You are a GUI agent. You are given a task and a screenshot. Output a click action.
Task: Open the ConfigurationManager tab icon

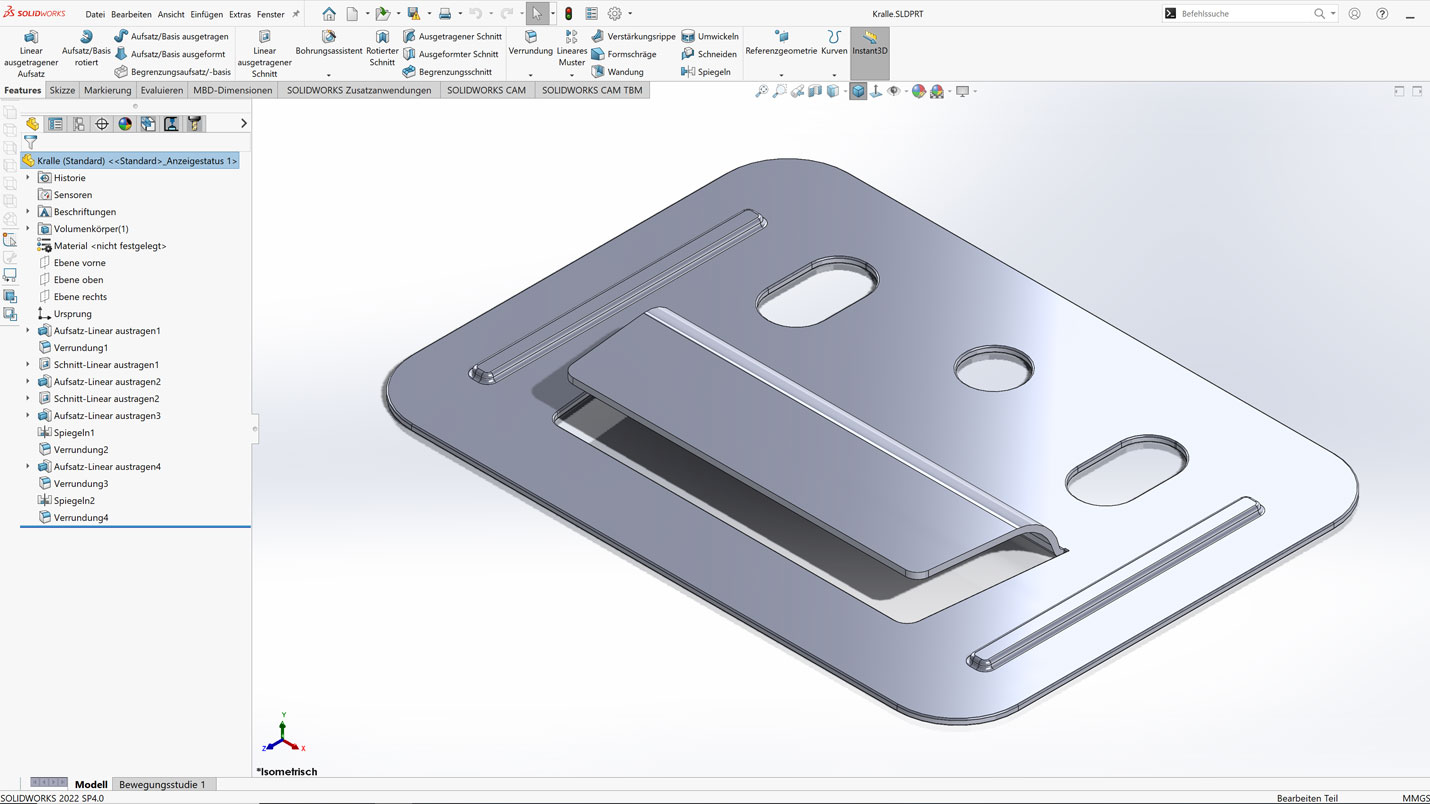click(x=79, y=124)
